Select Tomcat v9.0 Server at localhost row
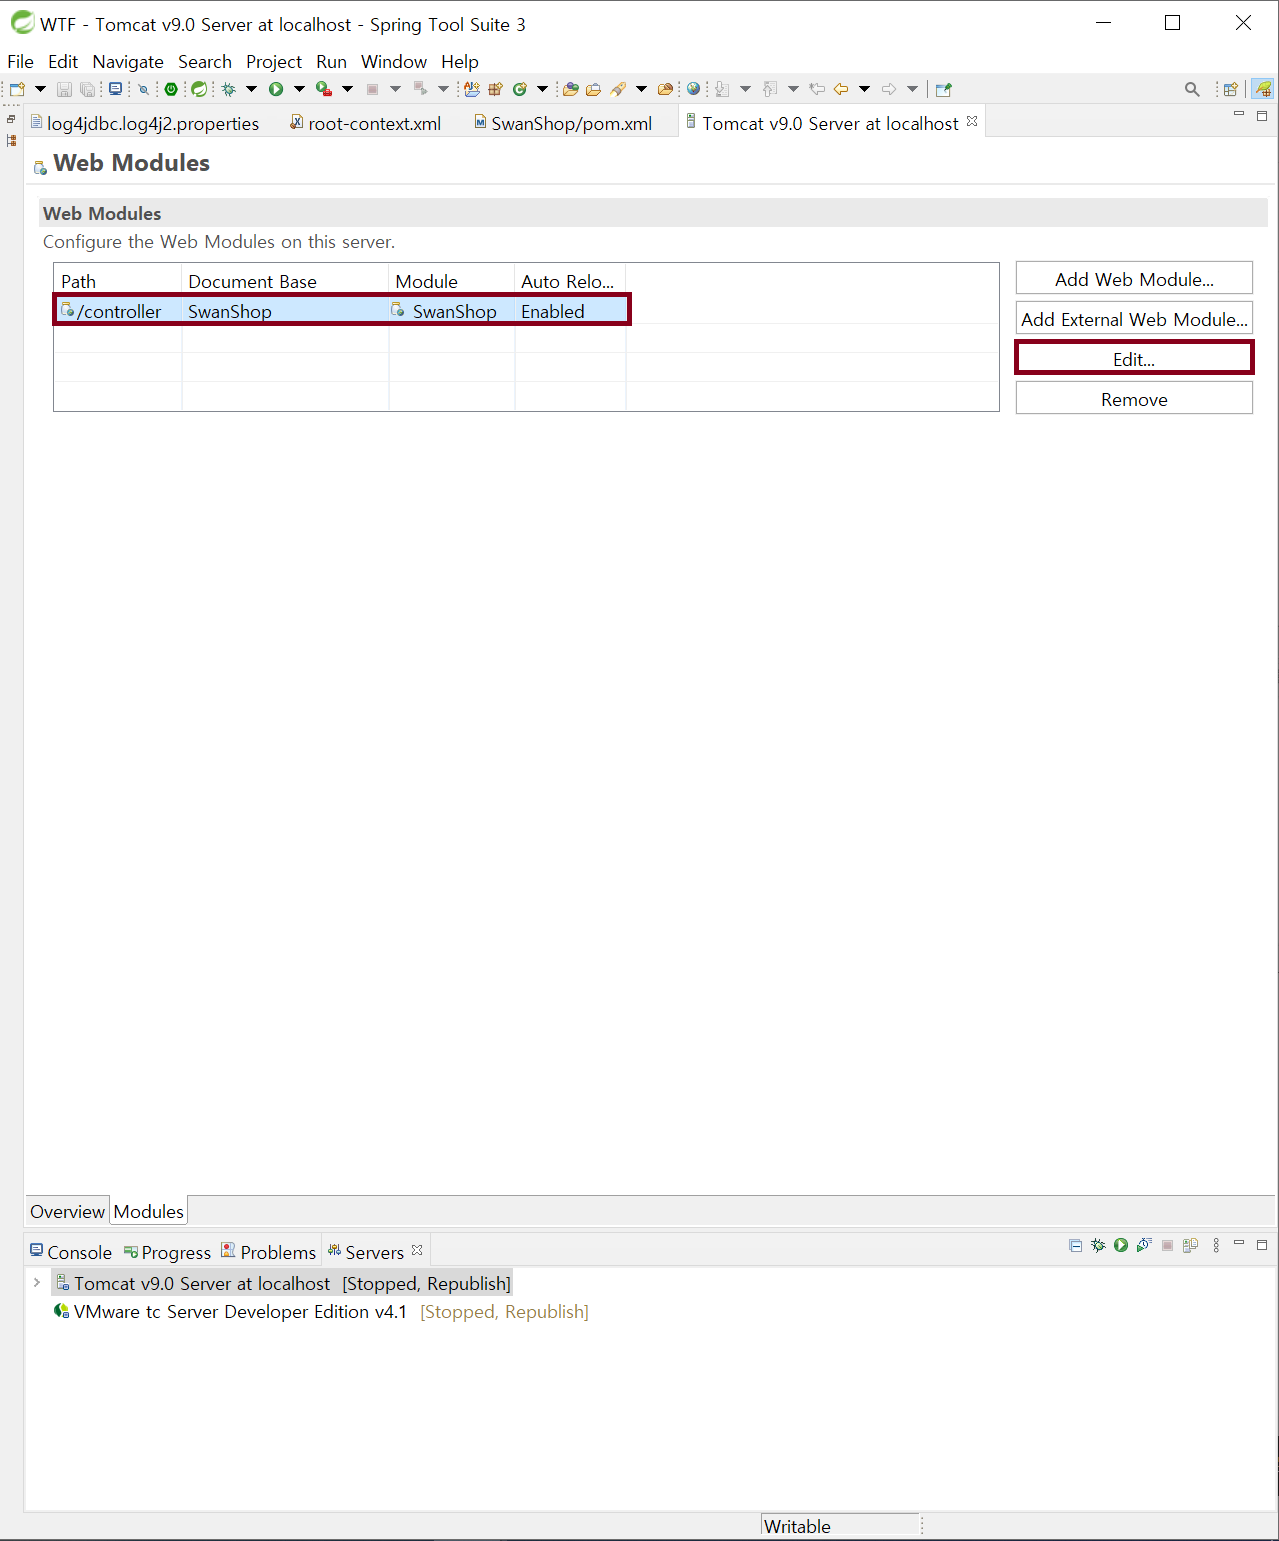The image size is (1279, 1541). click(x=282, y=1283)
